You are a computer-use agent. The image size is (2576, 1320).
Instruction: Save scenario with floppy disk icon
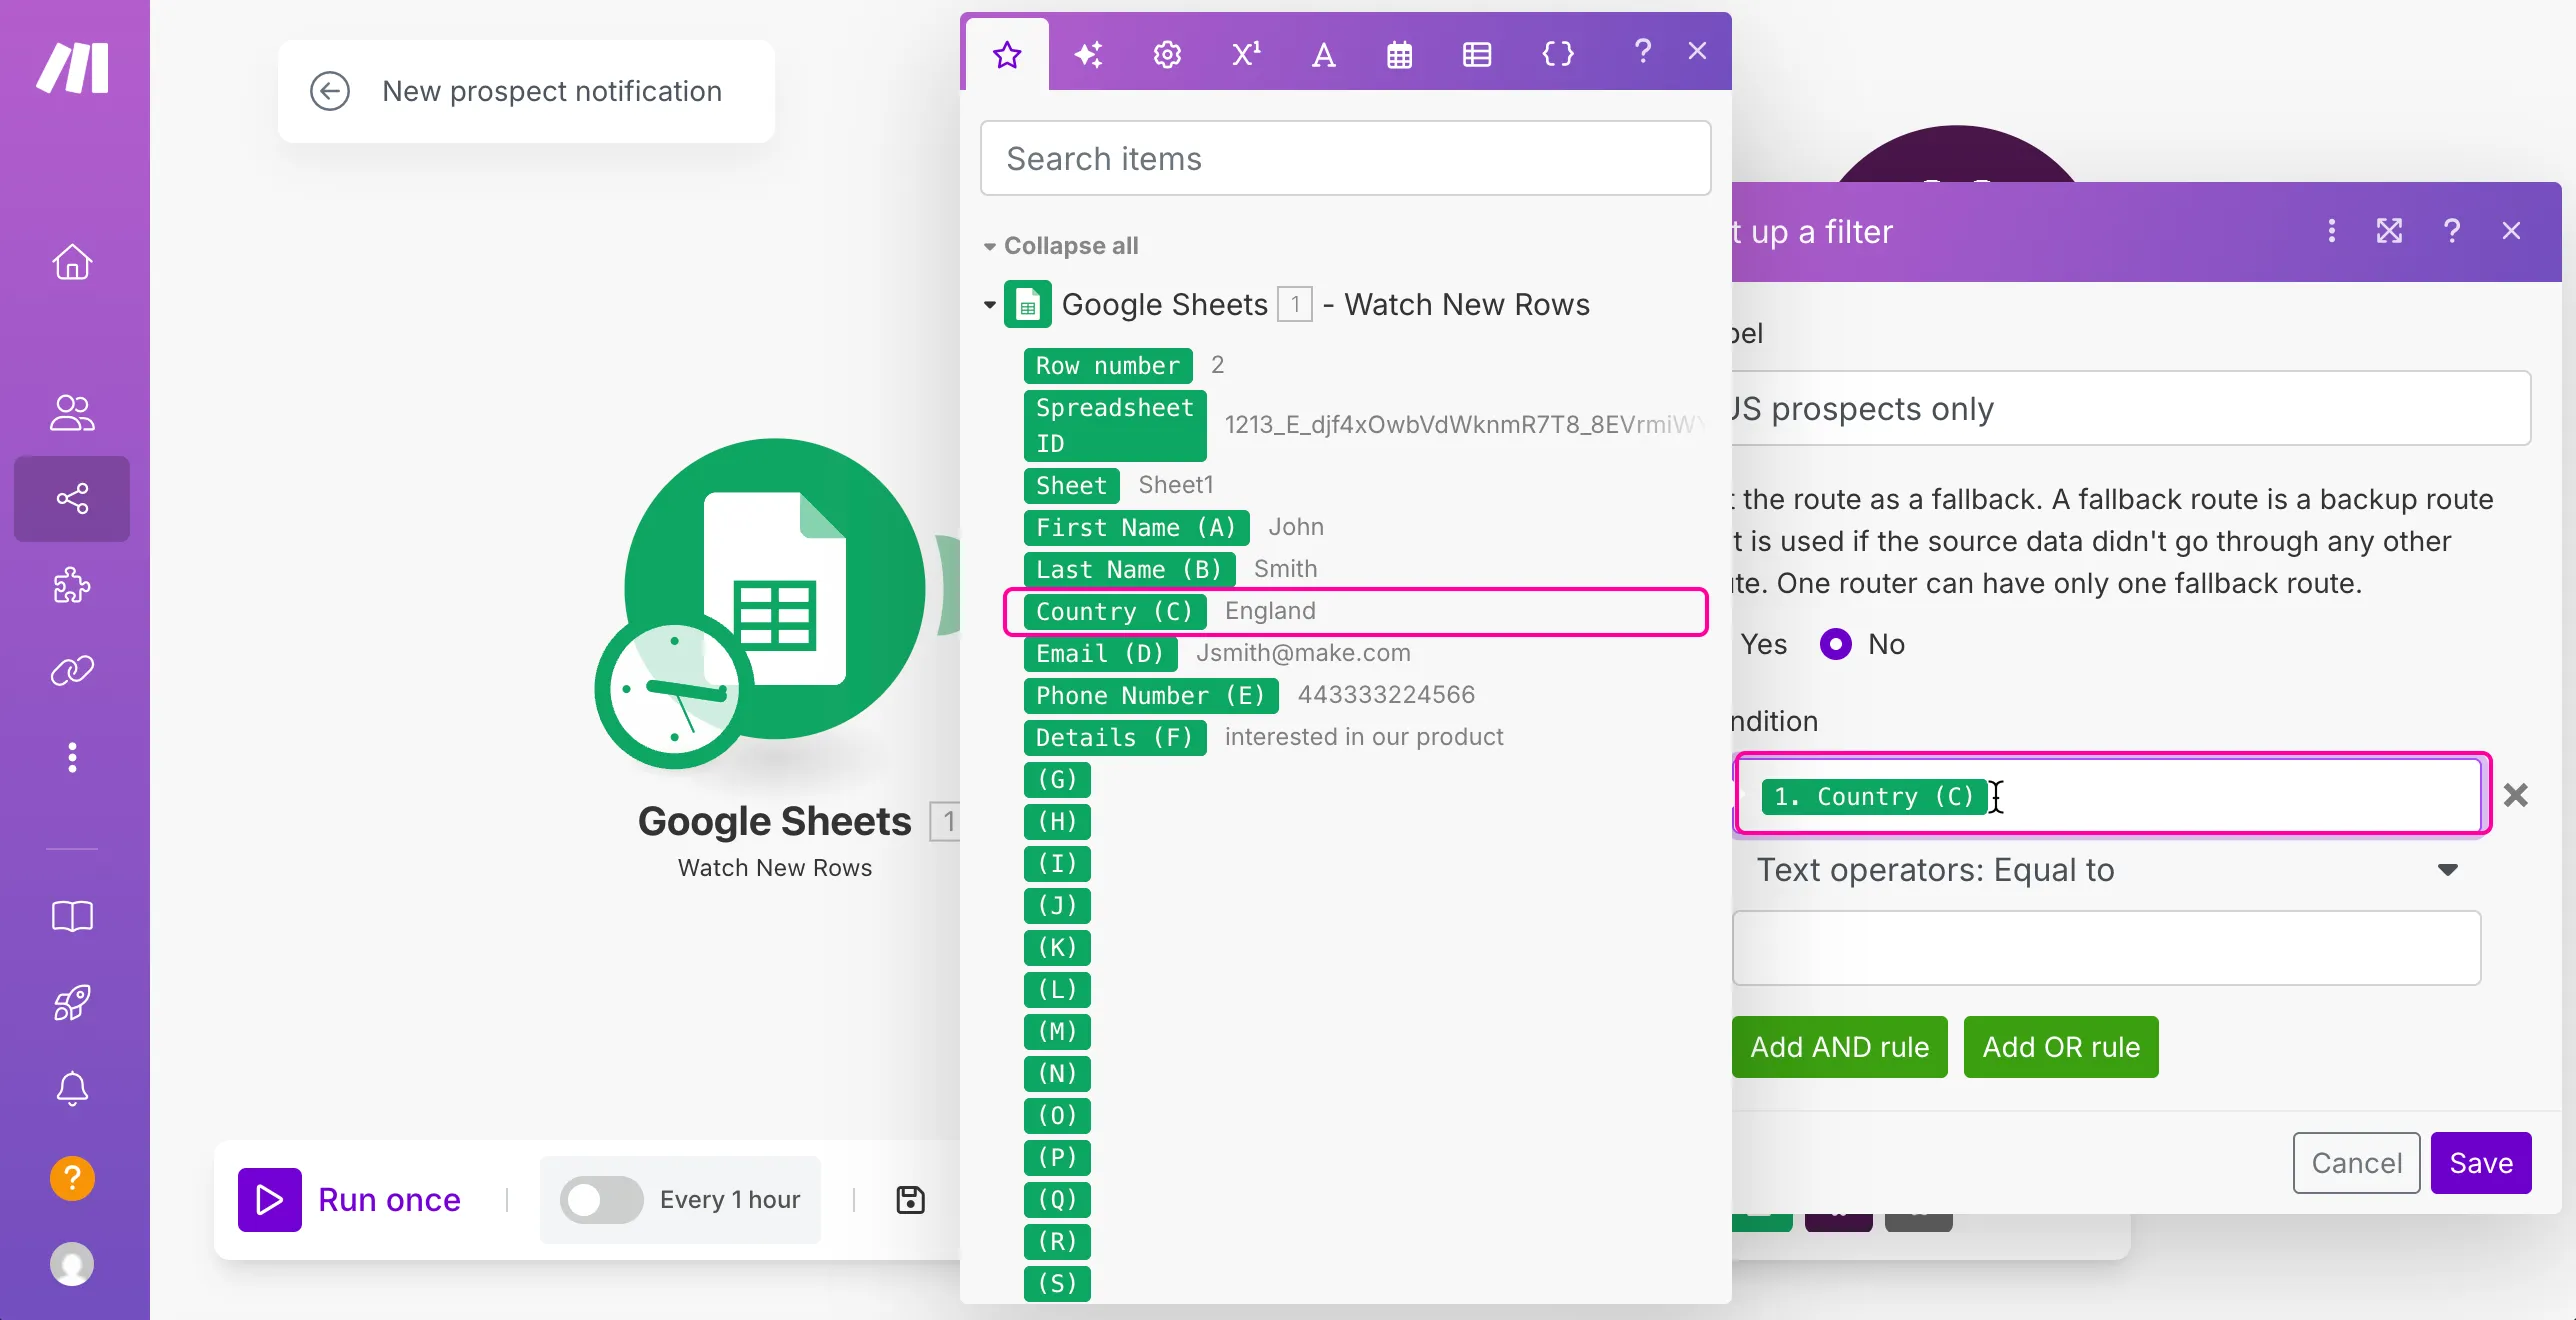click(910, 1199)
